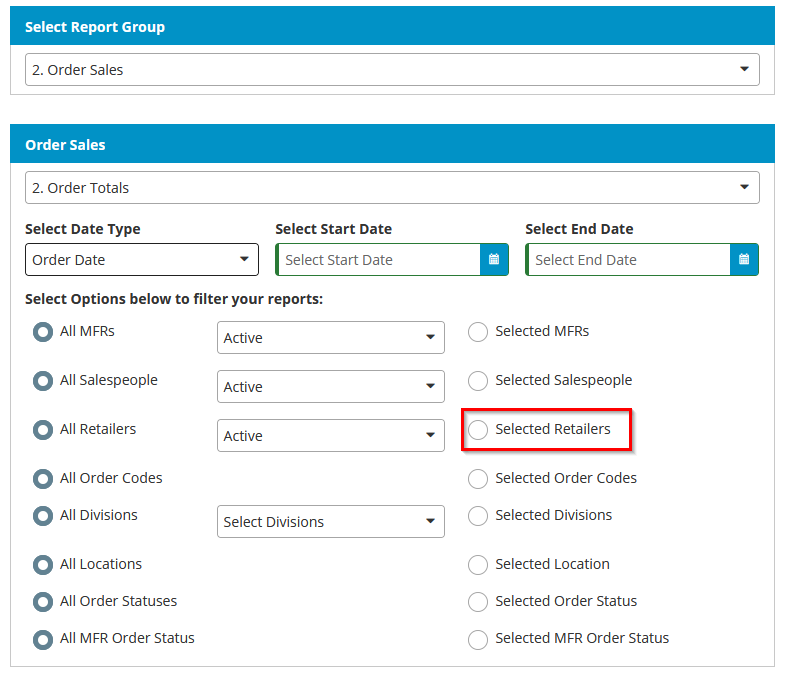Open the Start Date calendar icon
This screenshot has height=679, width=791.
tap(494, 260)
